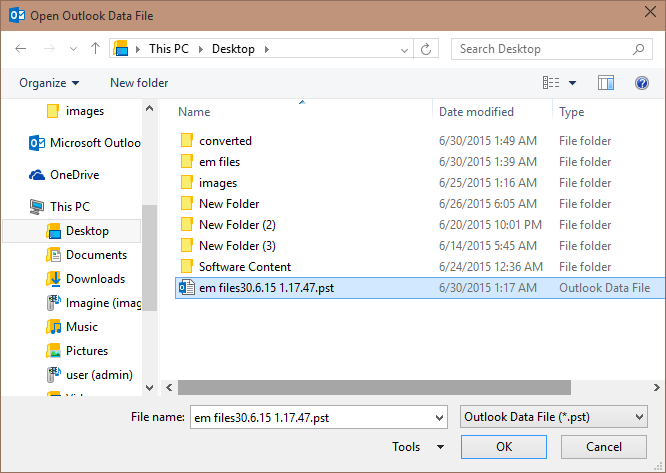The width and height of the screenshot is (666, 473).
Task: Show the preview pane
Action: coord(606,83)
